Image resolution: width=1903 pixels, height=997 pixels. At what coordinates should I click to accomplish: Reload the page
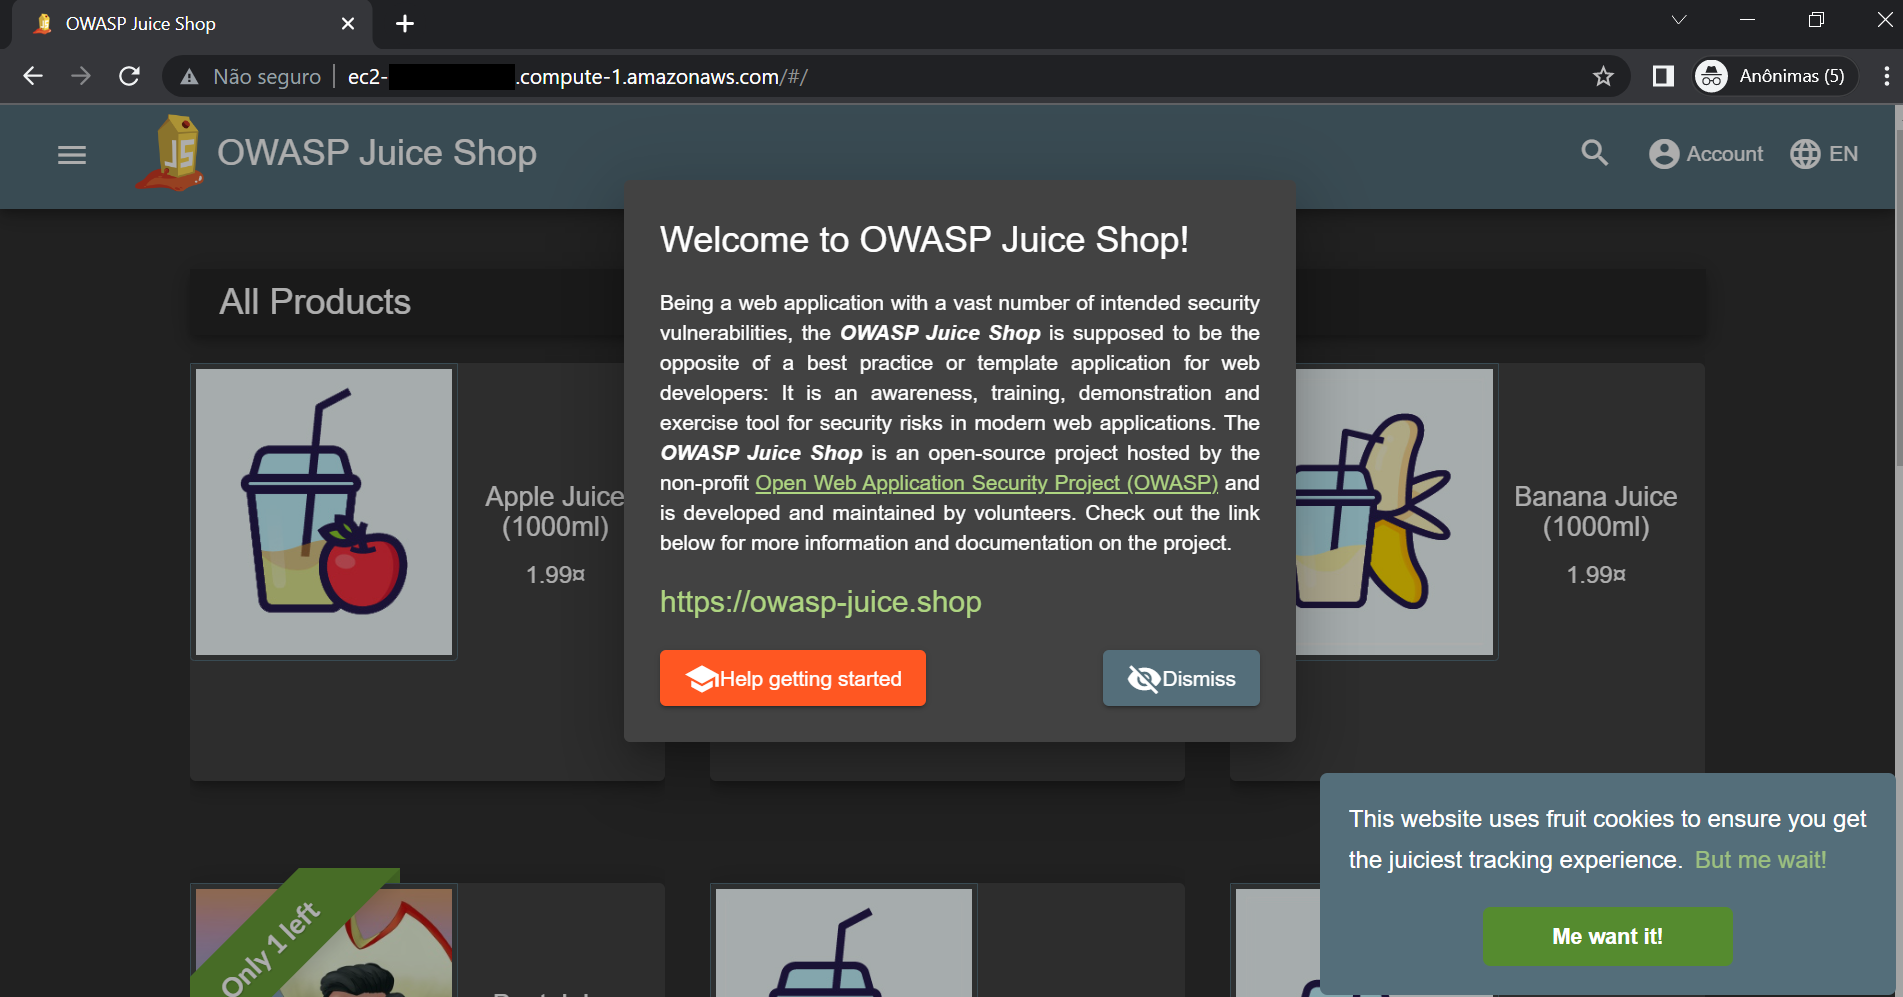(129, 76)
